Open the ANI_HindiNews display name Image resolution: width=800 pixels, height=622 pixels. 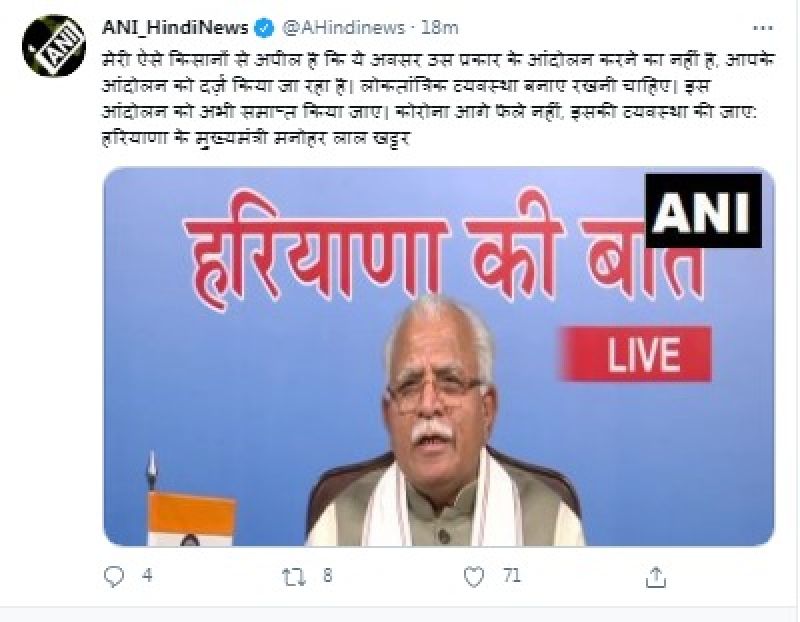click(175, 27)
